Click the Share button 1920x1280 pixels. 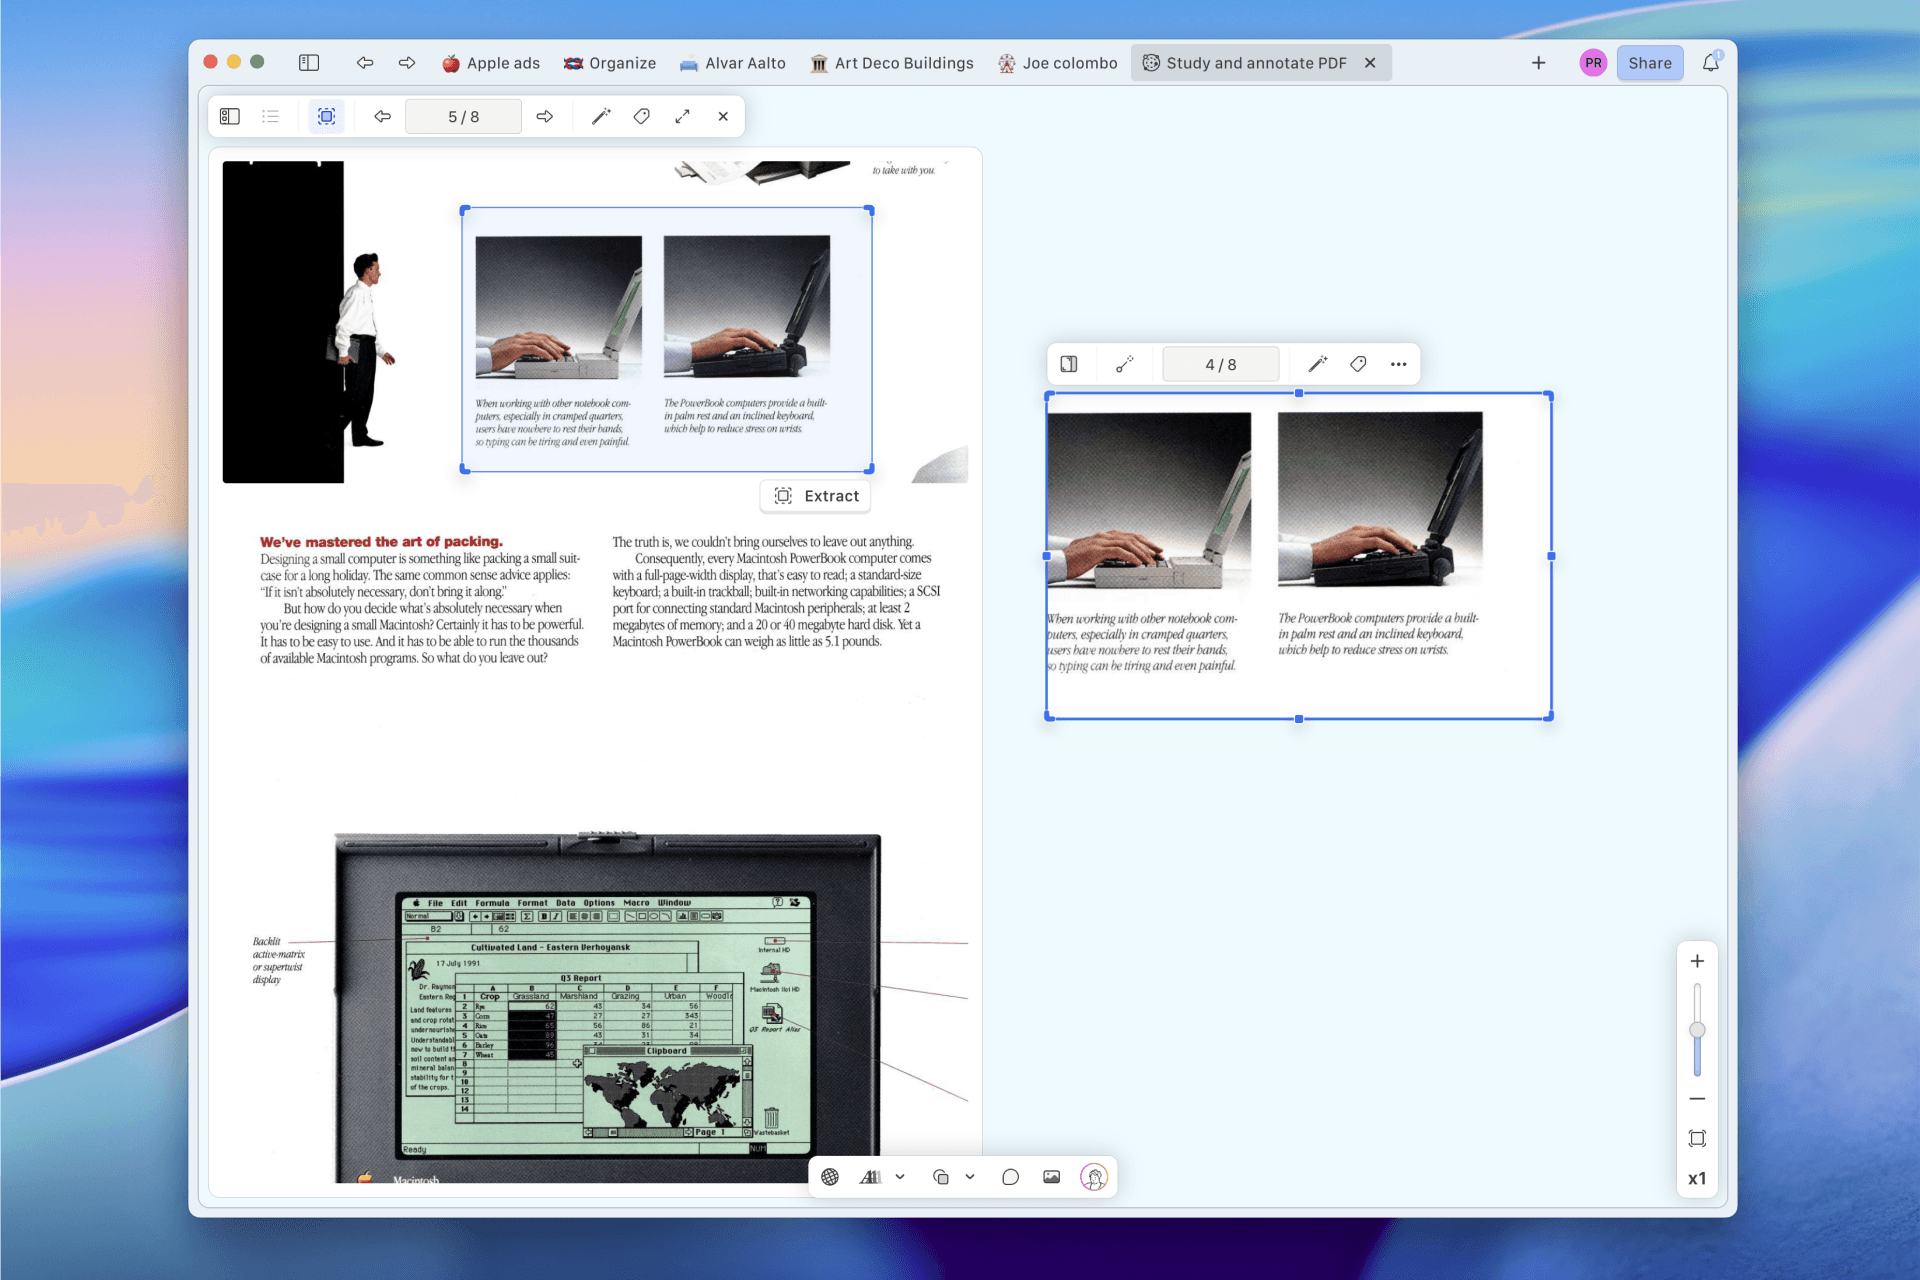pos(1650,63)
